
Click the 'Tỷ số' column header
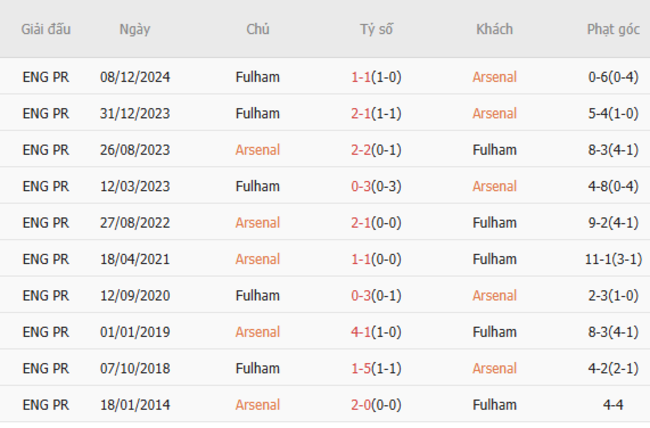tap(377, 29)
